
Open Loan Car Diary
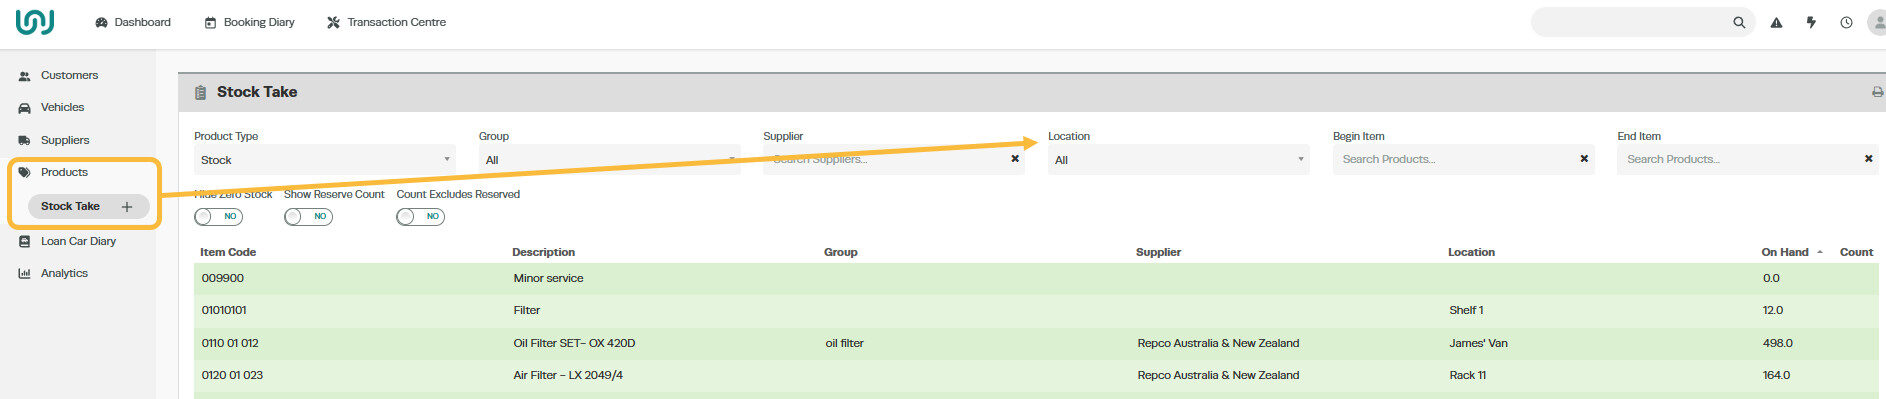coord(78,241)
